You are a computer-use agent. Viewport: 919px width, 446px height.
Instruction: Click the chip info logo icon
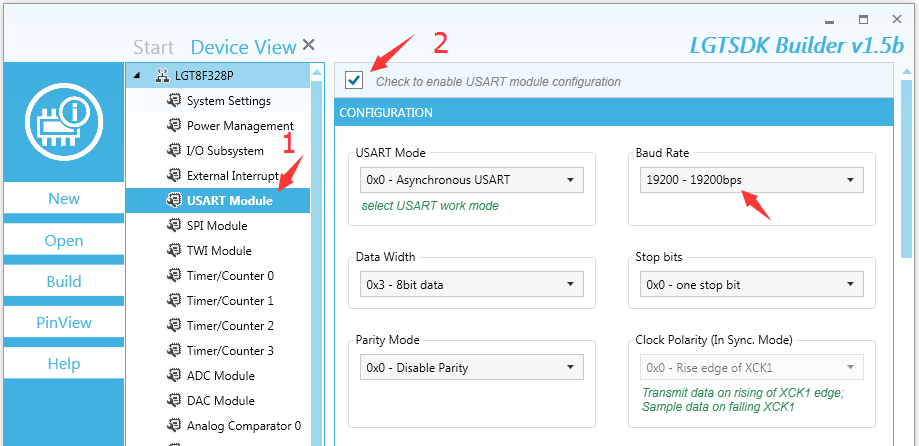tap(64, 122)
